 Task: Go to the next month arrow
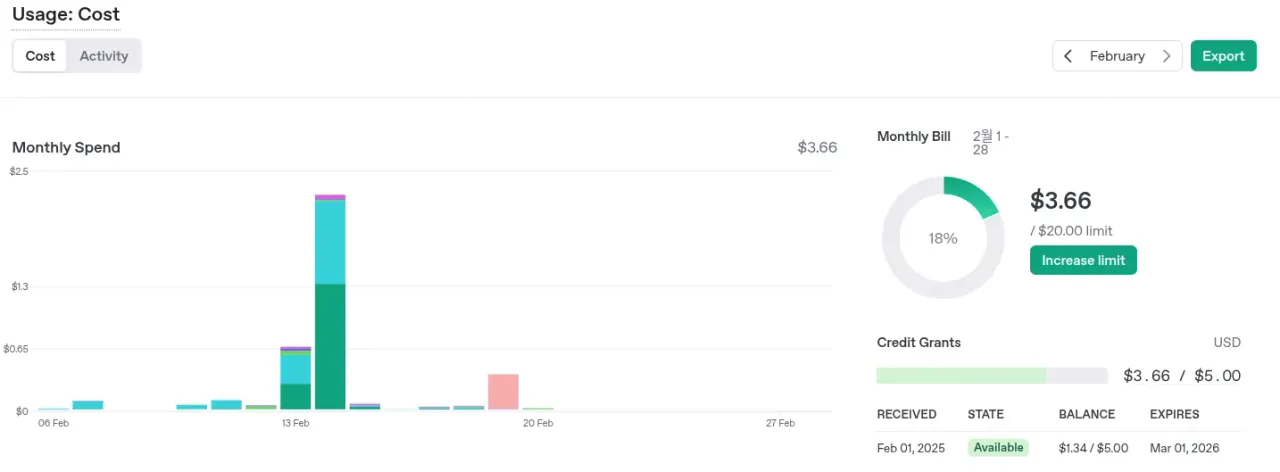pos(1166,56)
